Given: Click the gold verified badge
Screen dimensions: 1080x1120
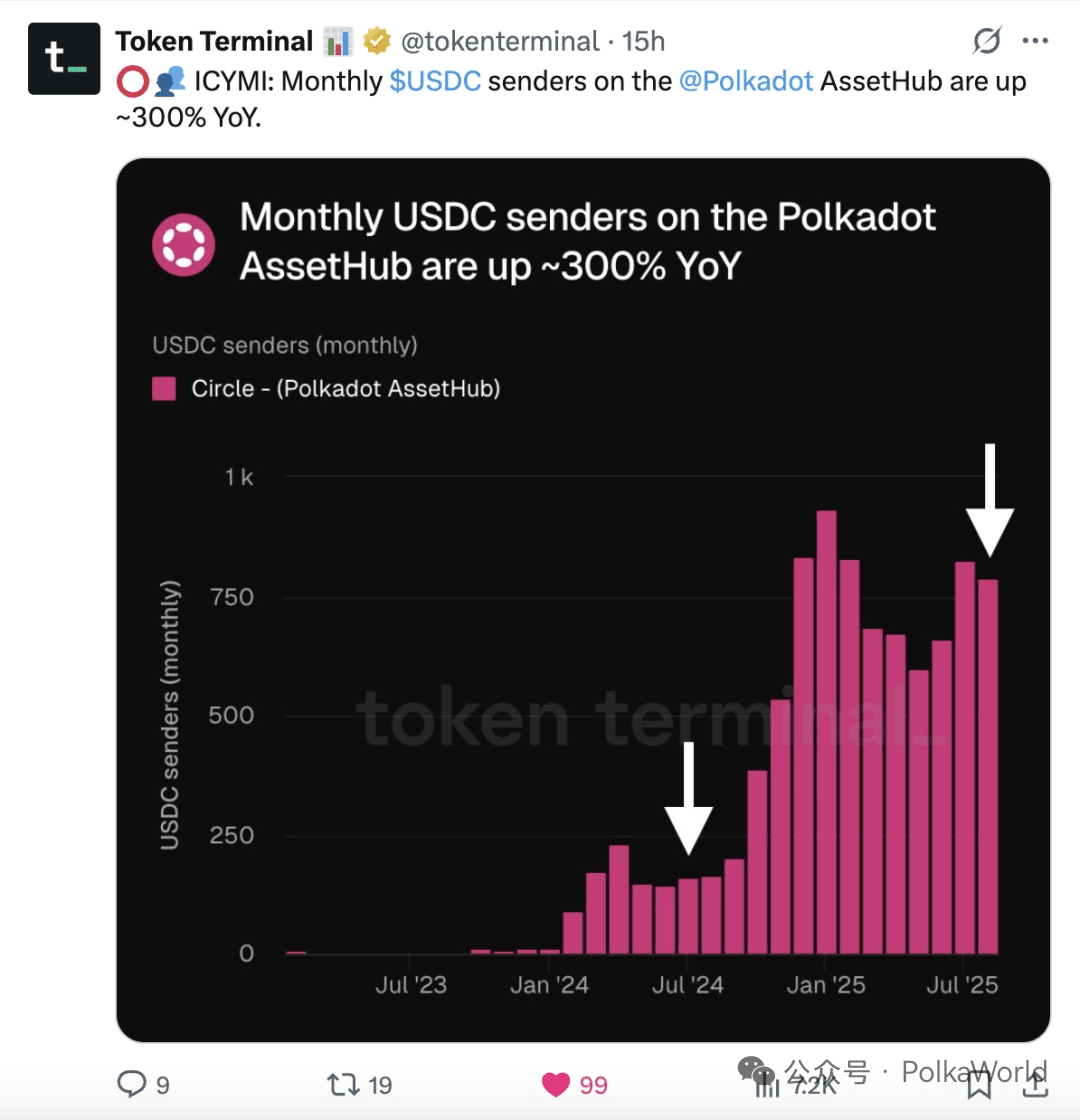Looking at the screenshot, I should coord(376,41).
